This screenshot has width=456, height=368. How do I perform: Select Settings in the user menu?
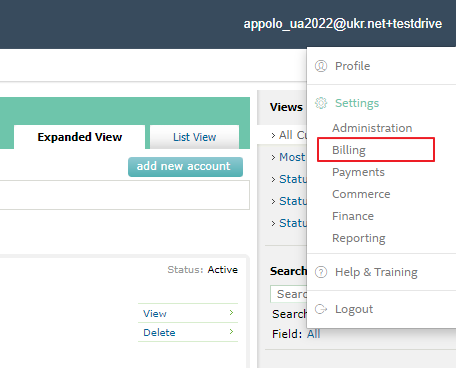click(357, 103)
